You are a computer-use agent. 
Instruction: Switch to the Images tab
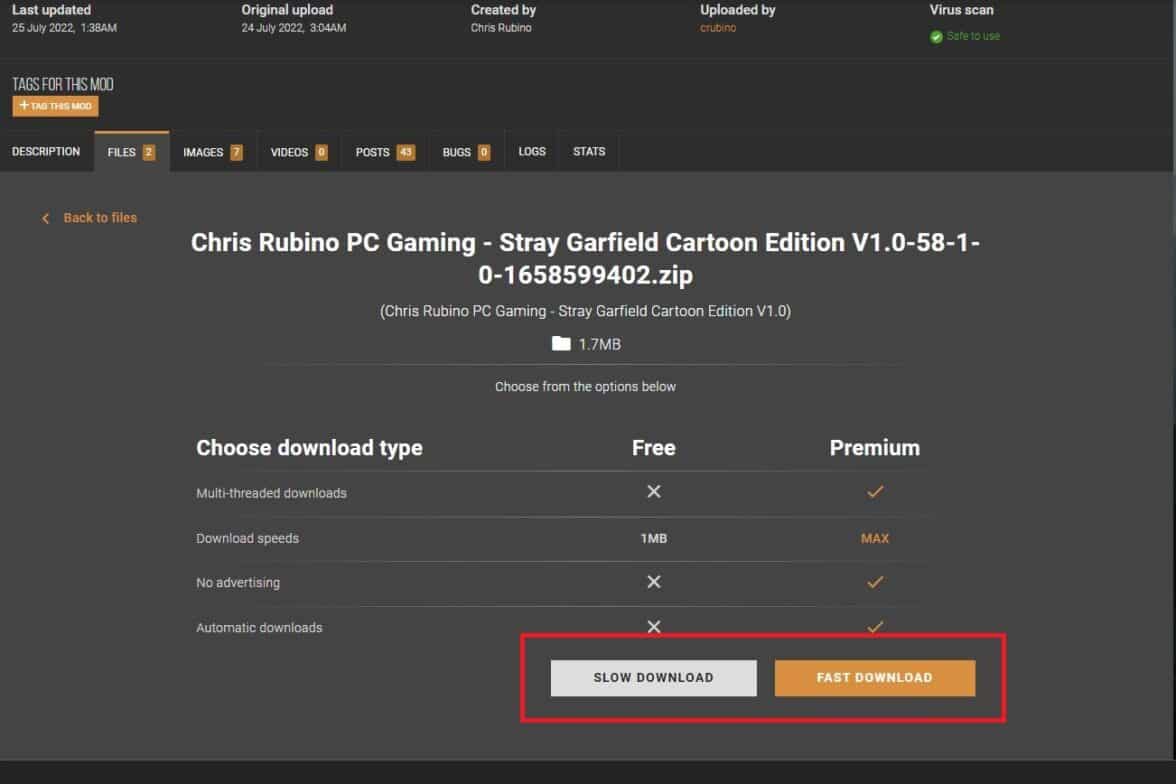pos(213,152)
